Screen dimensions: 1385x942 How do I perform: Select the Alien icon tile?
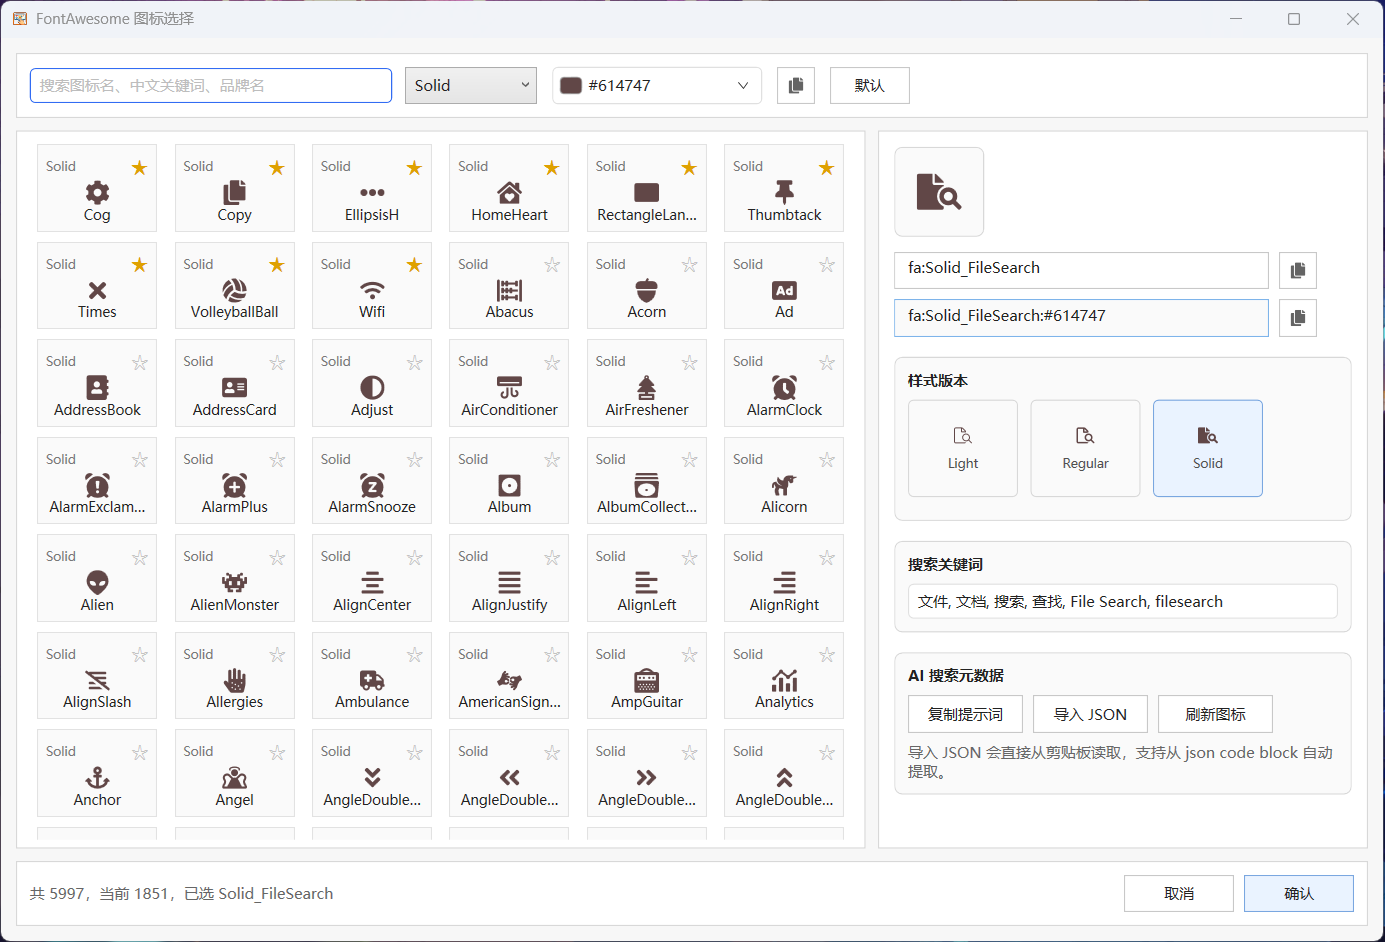(x=97, y=578)
